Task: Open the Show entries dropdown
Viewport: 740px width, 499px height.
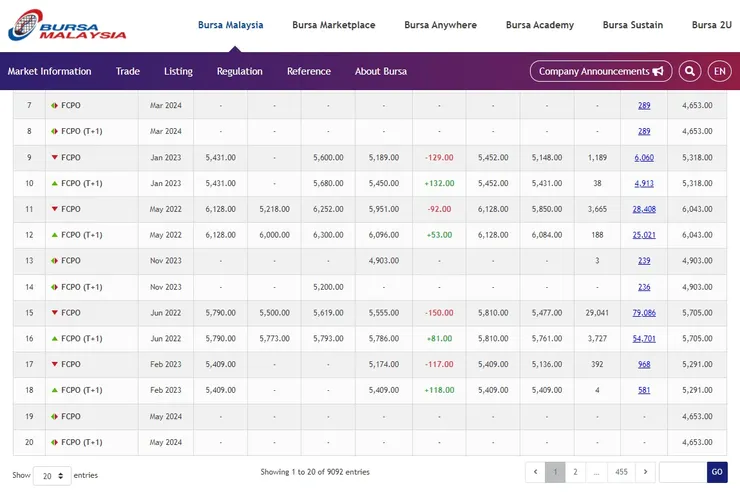Action: [x=52, y=476]
